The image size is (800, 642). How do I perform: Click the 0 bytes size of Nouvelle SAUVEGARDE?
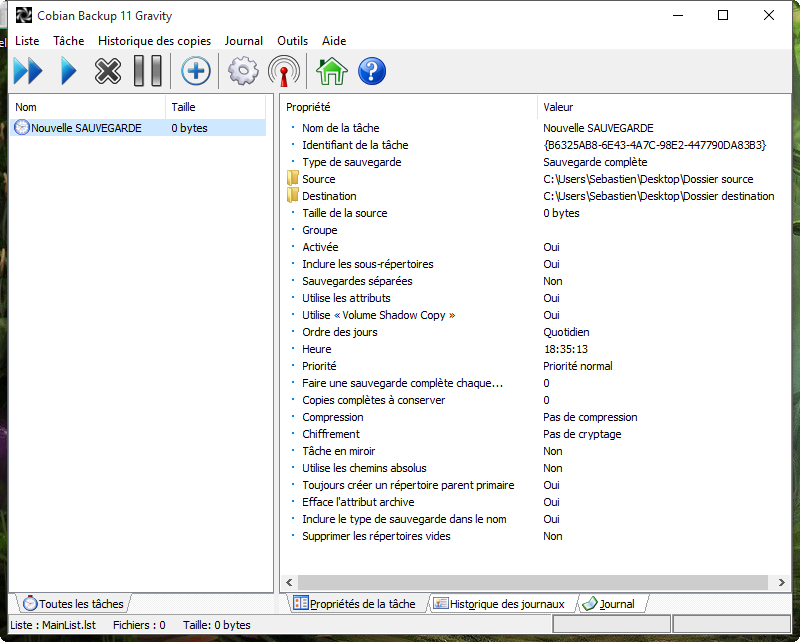[189, 128]
